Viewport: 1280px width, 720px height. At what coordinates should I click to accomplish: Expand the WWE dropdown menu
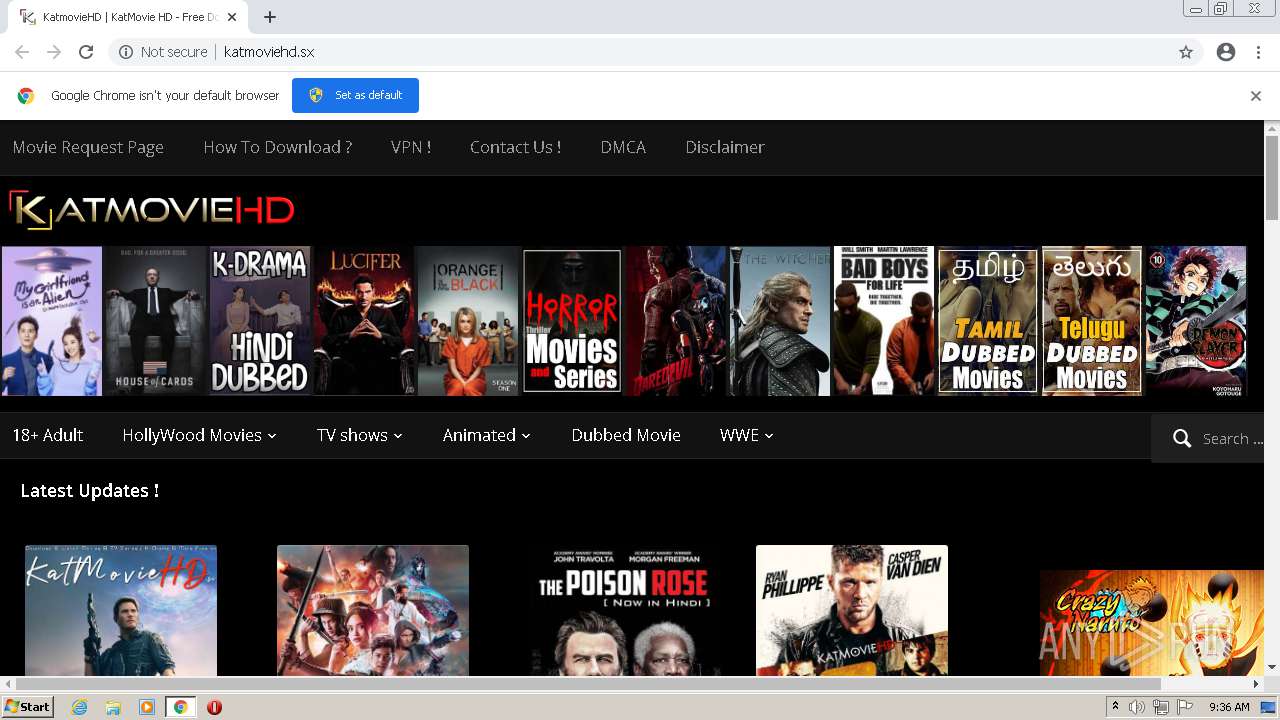point(746,435)
